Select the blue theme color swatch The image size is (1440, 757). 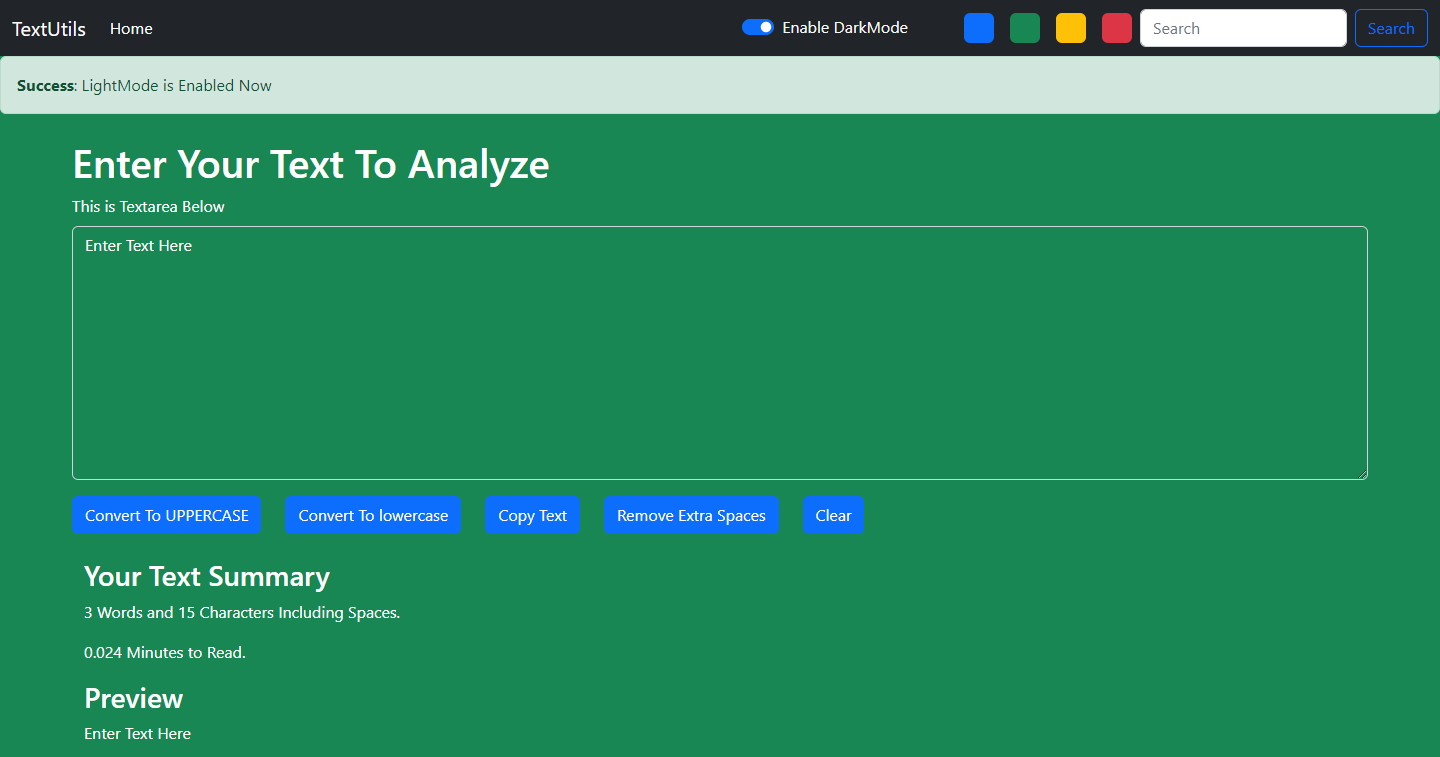[978, 28]
